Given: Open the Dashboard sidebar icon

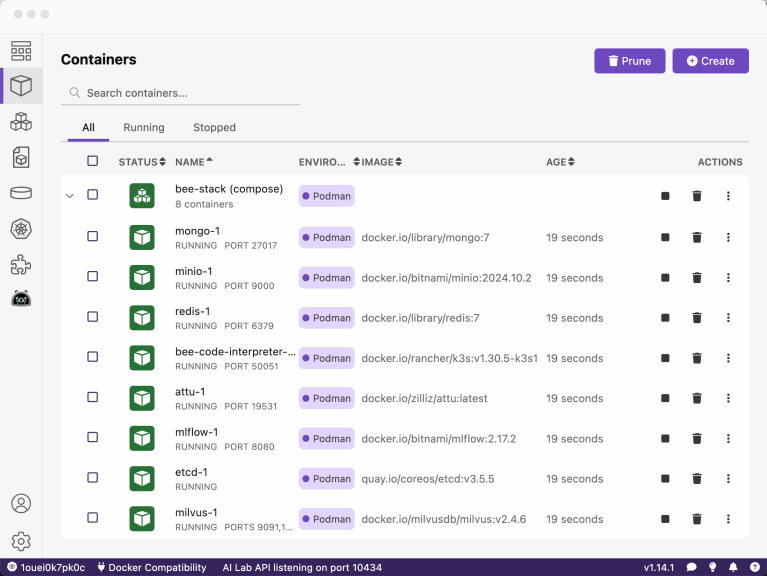Looking at the screenshot, I should [21, 51].
